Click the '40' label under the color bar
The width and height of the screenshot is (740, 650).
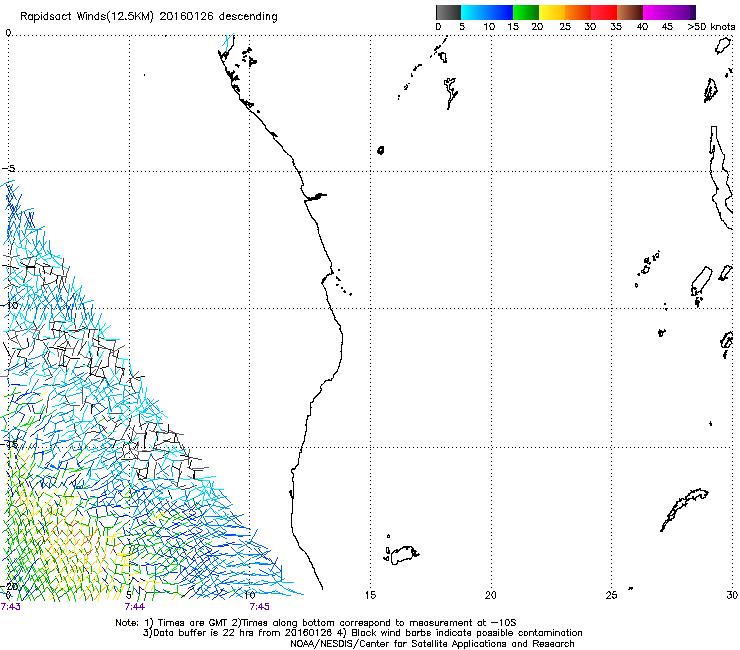pyautogui.click(x=642, y=27)
